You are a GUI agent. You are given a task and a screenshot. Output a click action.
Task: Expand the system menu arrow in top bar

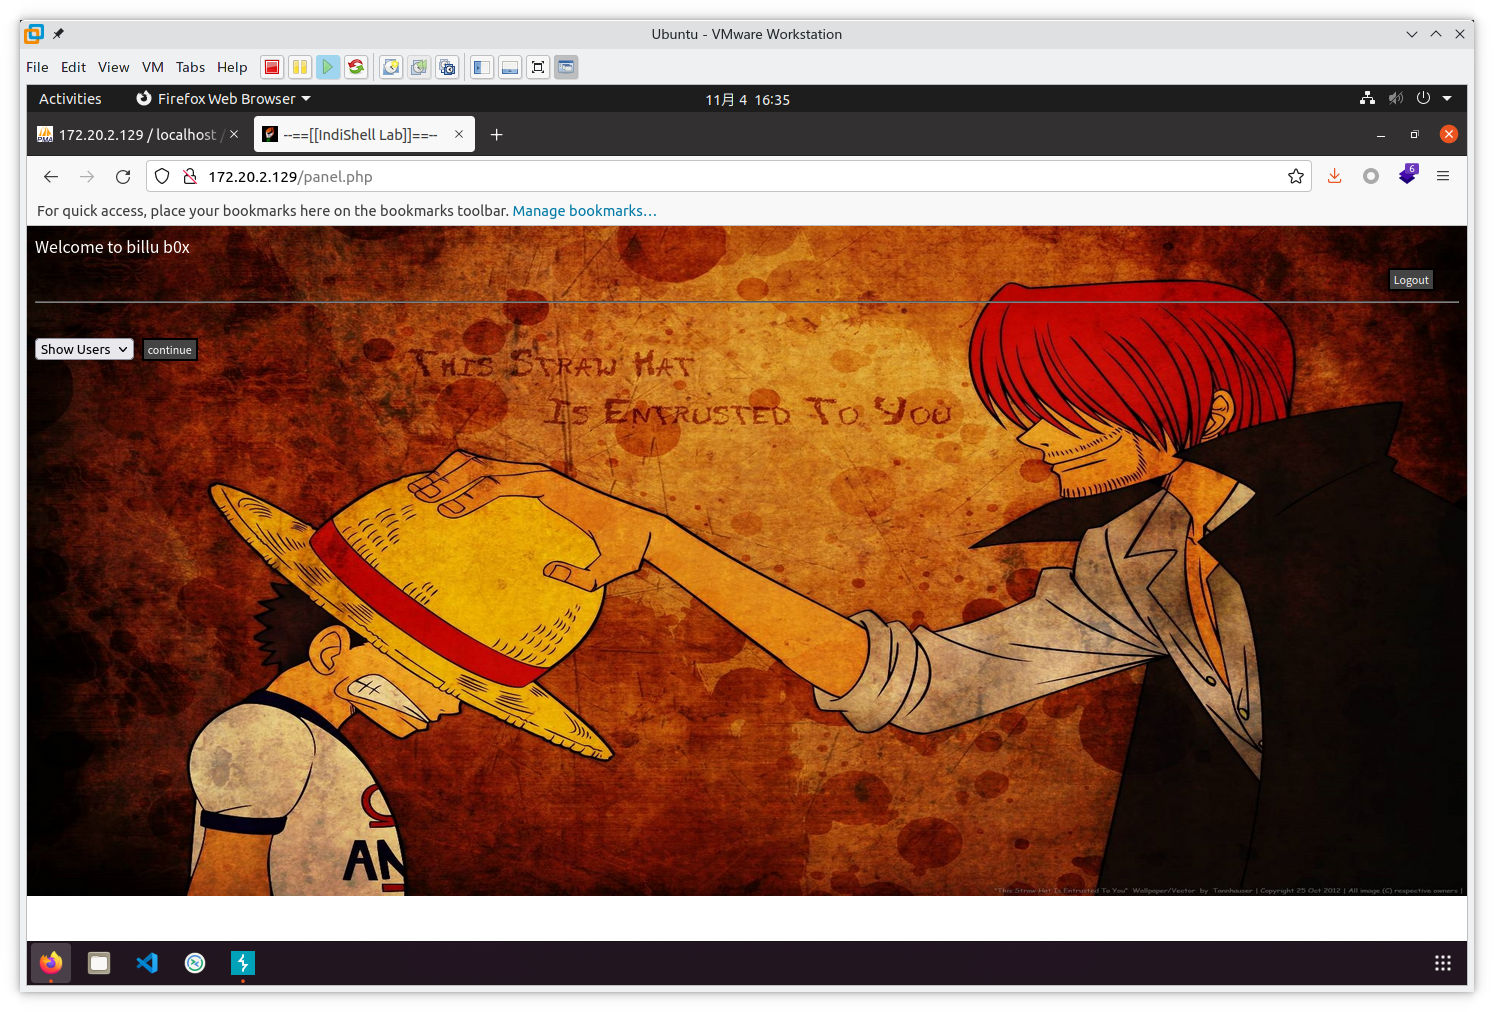point(1447,99)
